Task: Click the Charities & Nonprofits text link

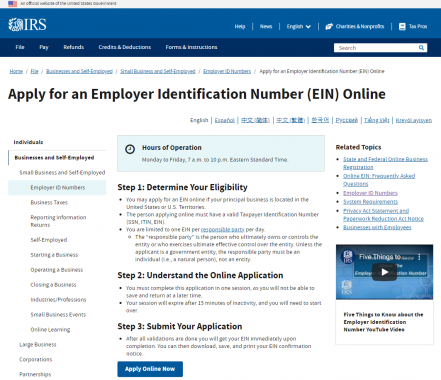Action: pos(360,27)
